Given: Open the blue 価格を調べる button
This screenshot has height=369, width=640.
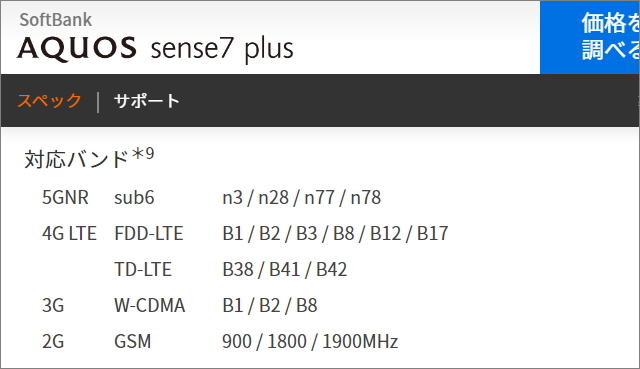Looking at the screenshot, I should coord(590,38).
